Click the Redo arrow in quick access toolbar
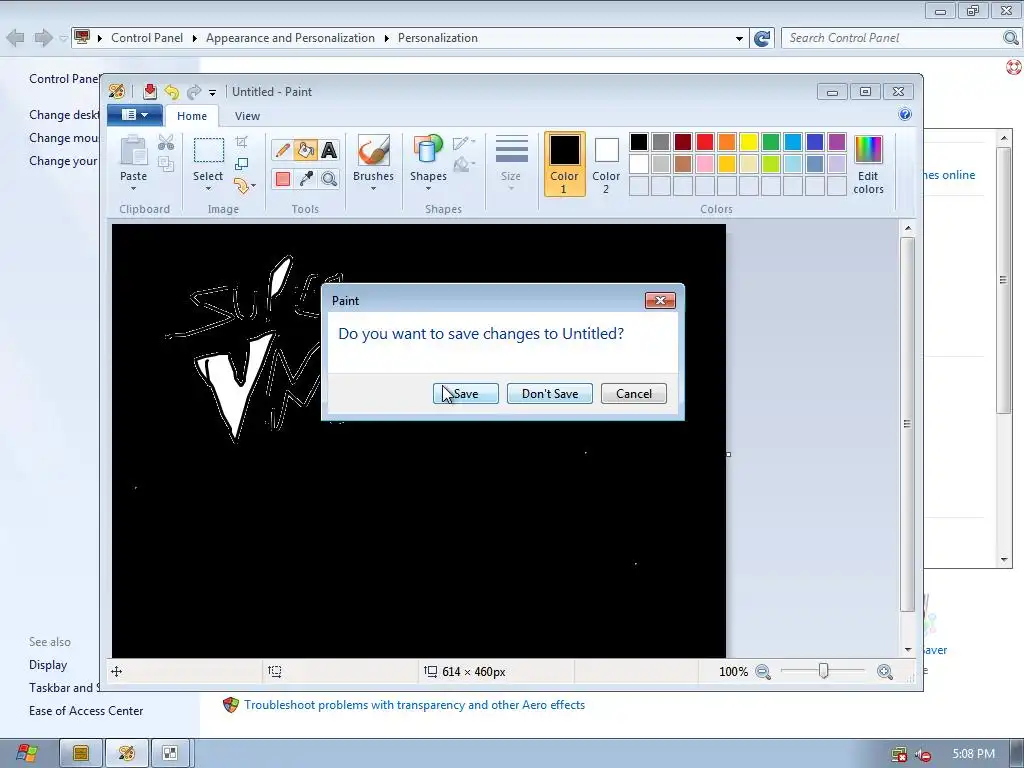The width and height of the screenshot is (1024, 768). coord(194,91)
